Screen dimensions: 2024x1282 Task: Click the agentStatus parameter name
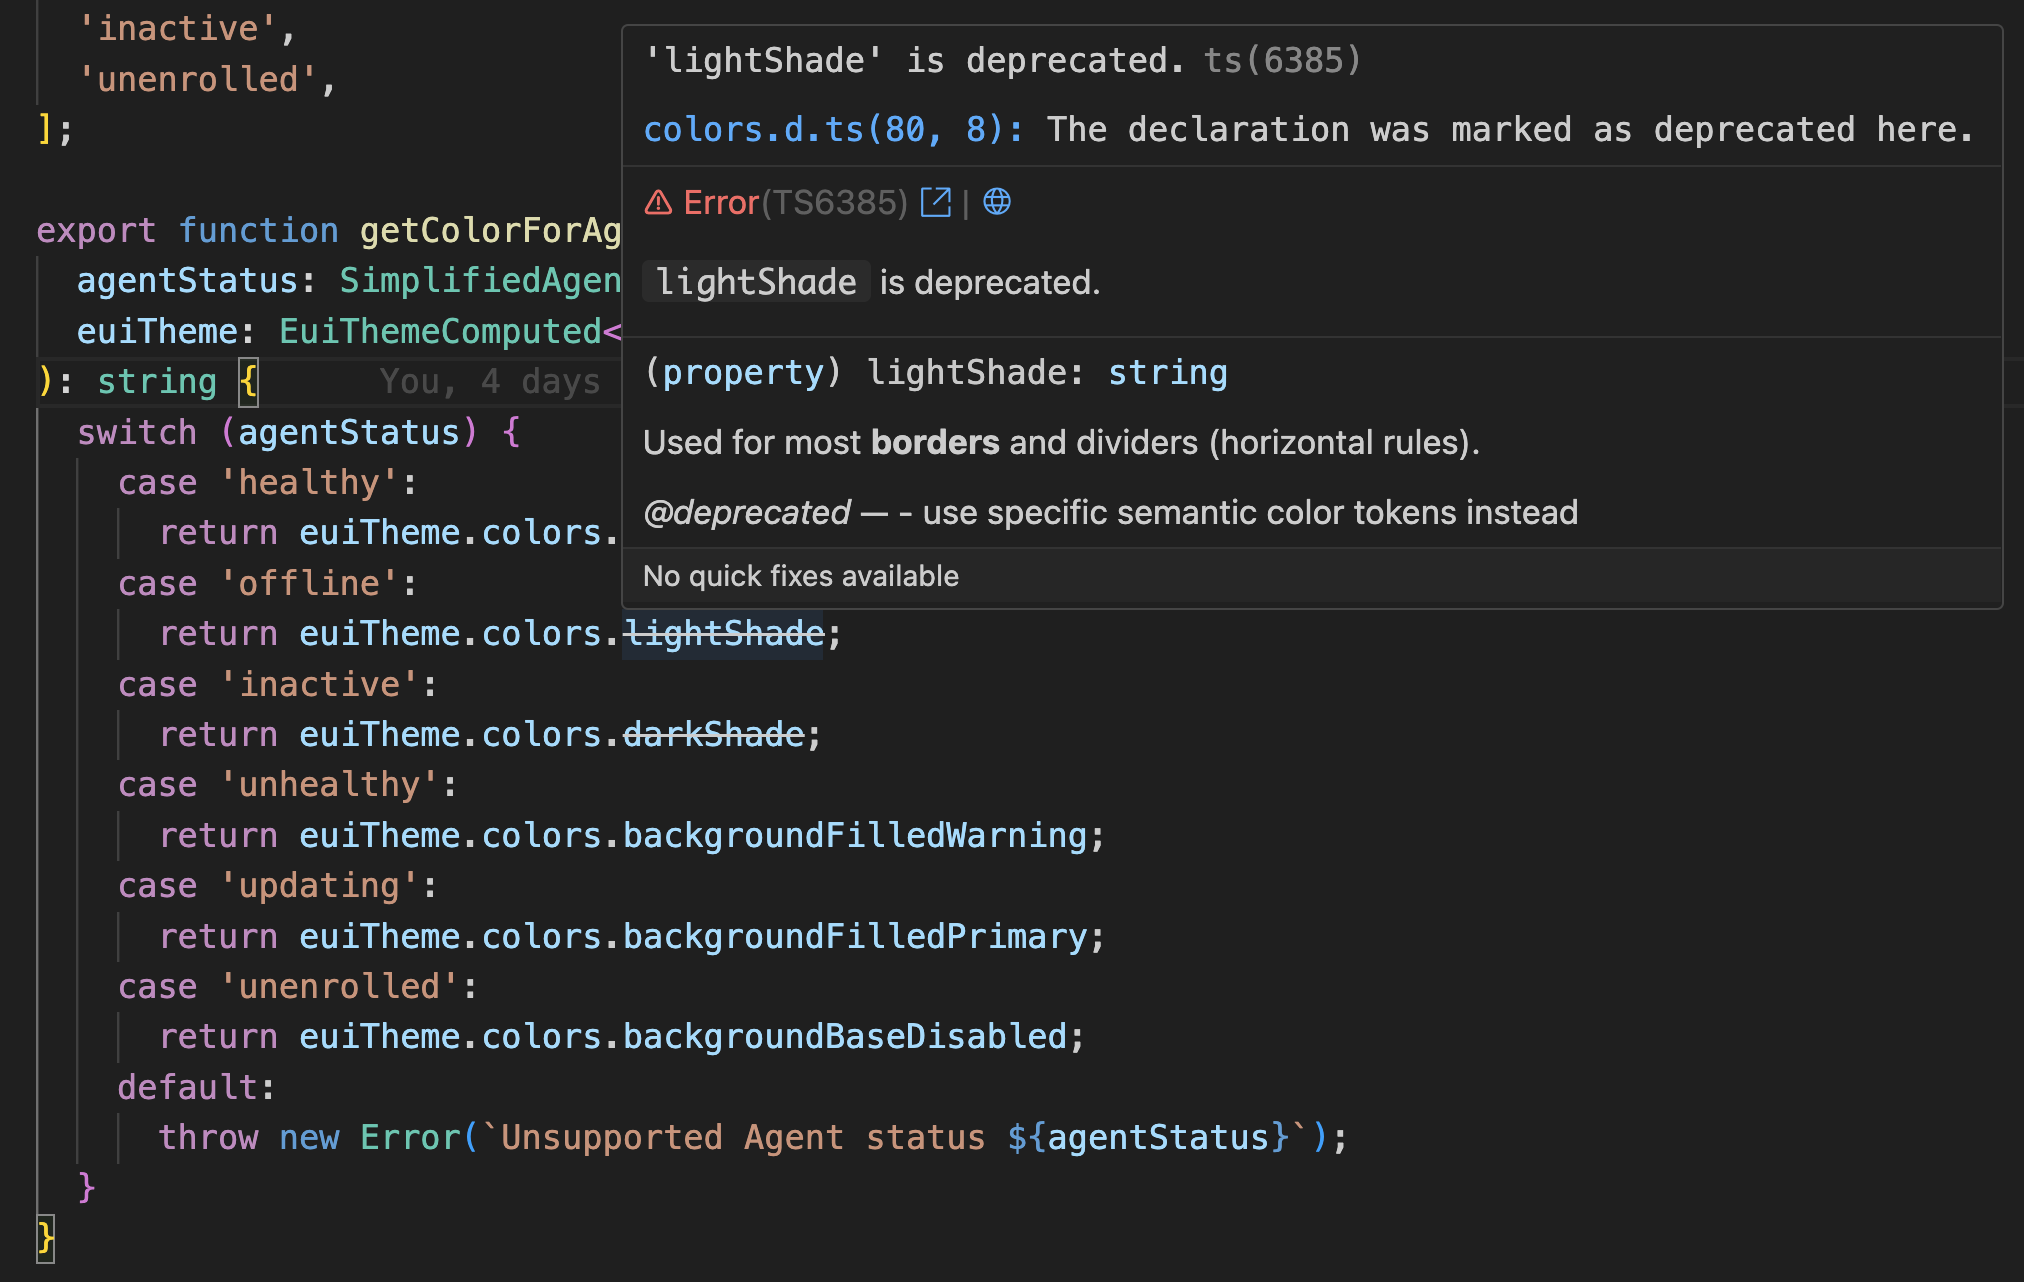pyautogui.click(x=187, y=280)
